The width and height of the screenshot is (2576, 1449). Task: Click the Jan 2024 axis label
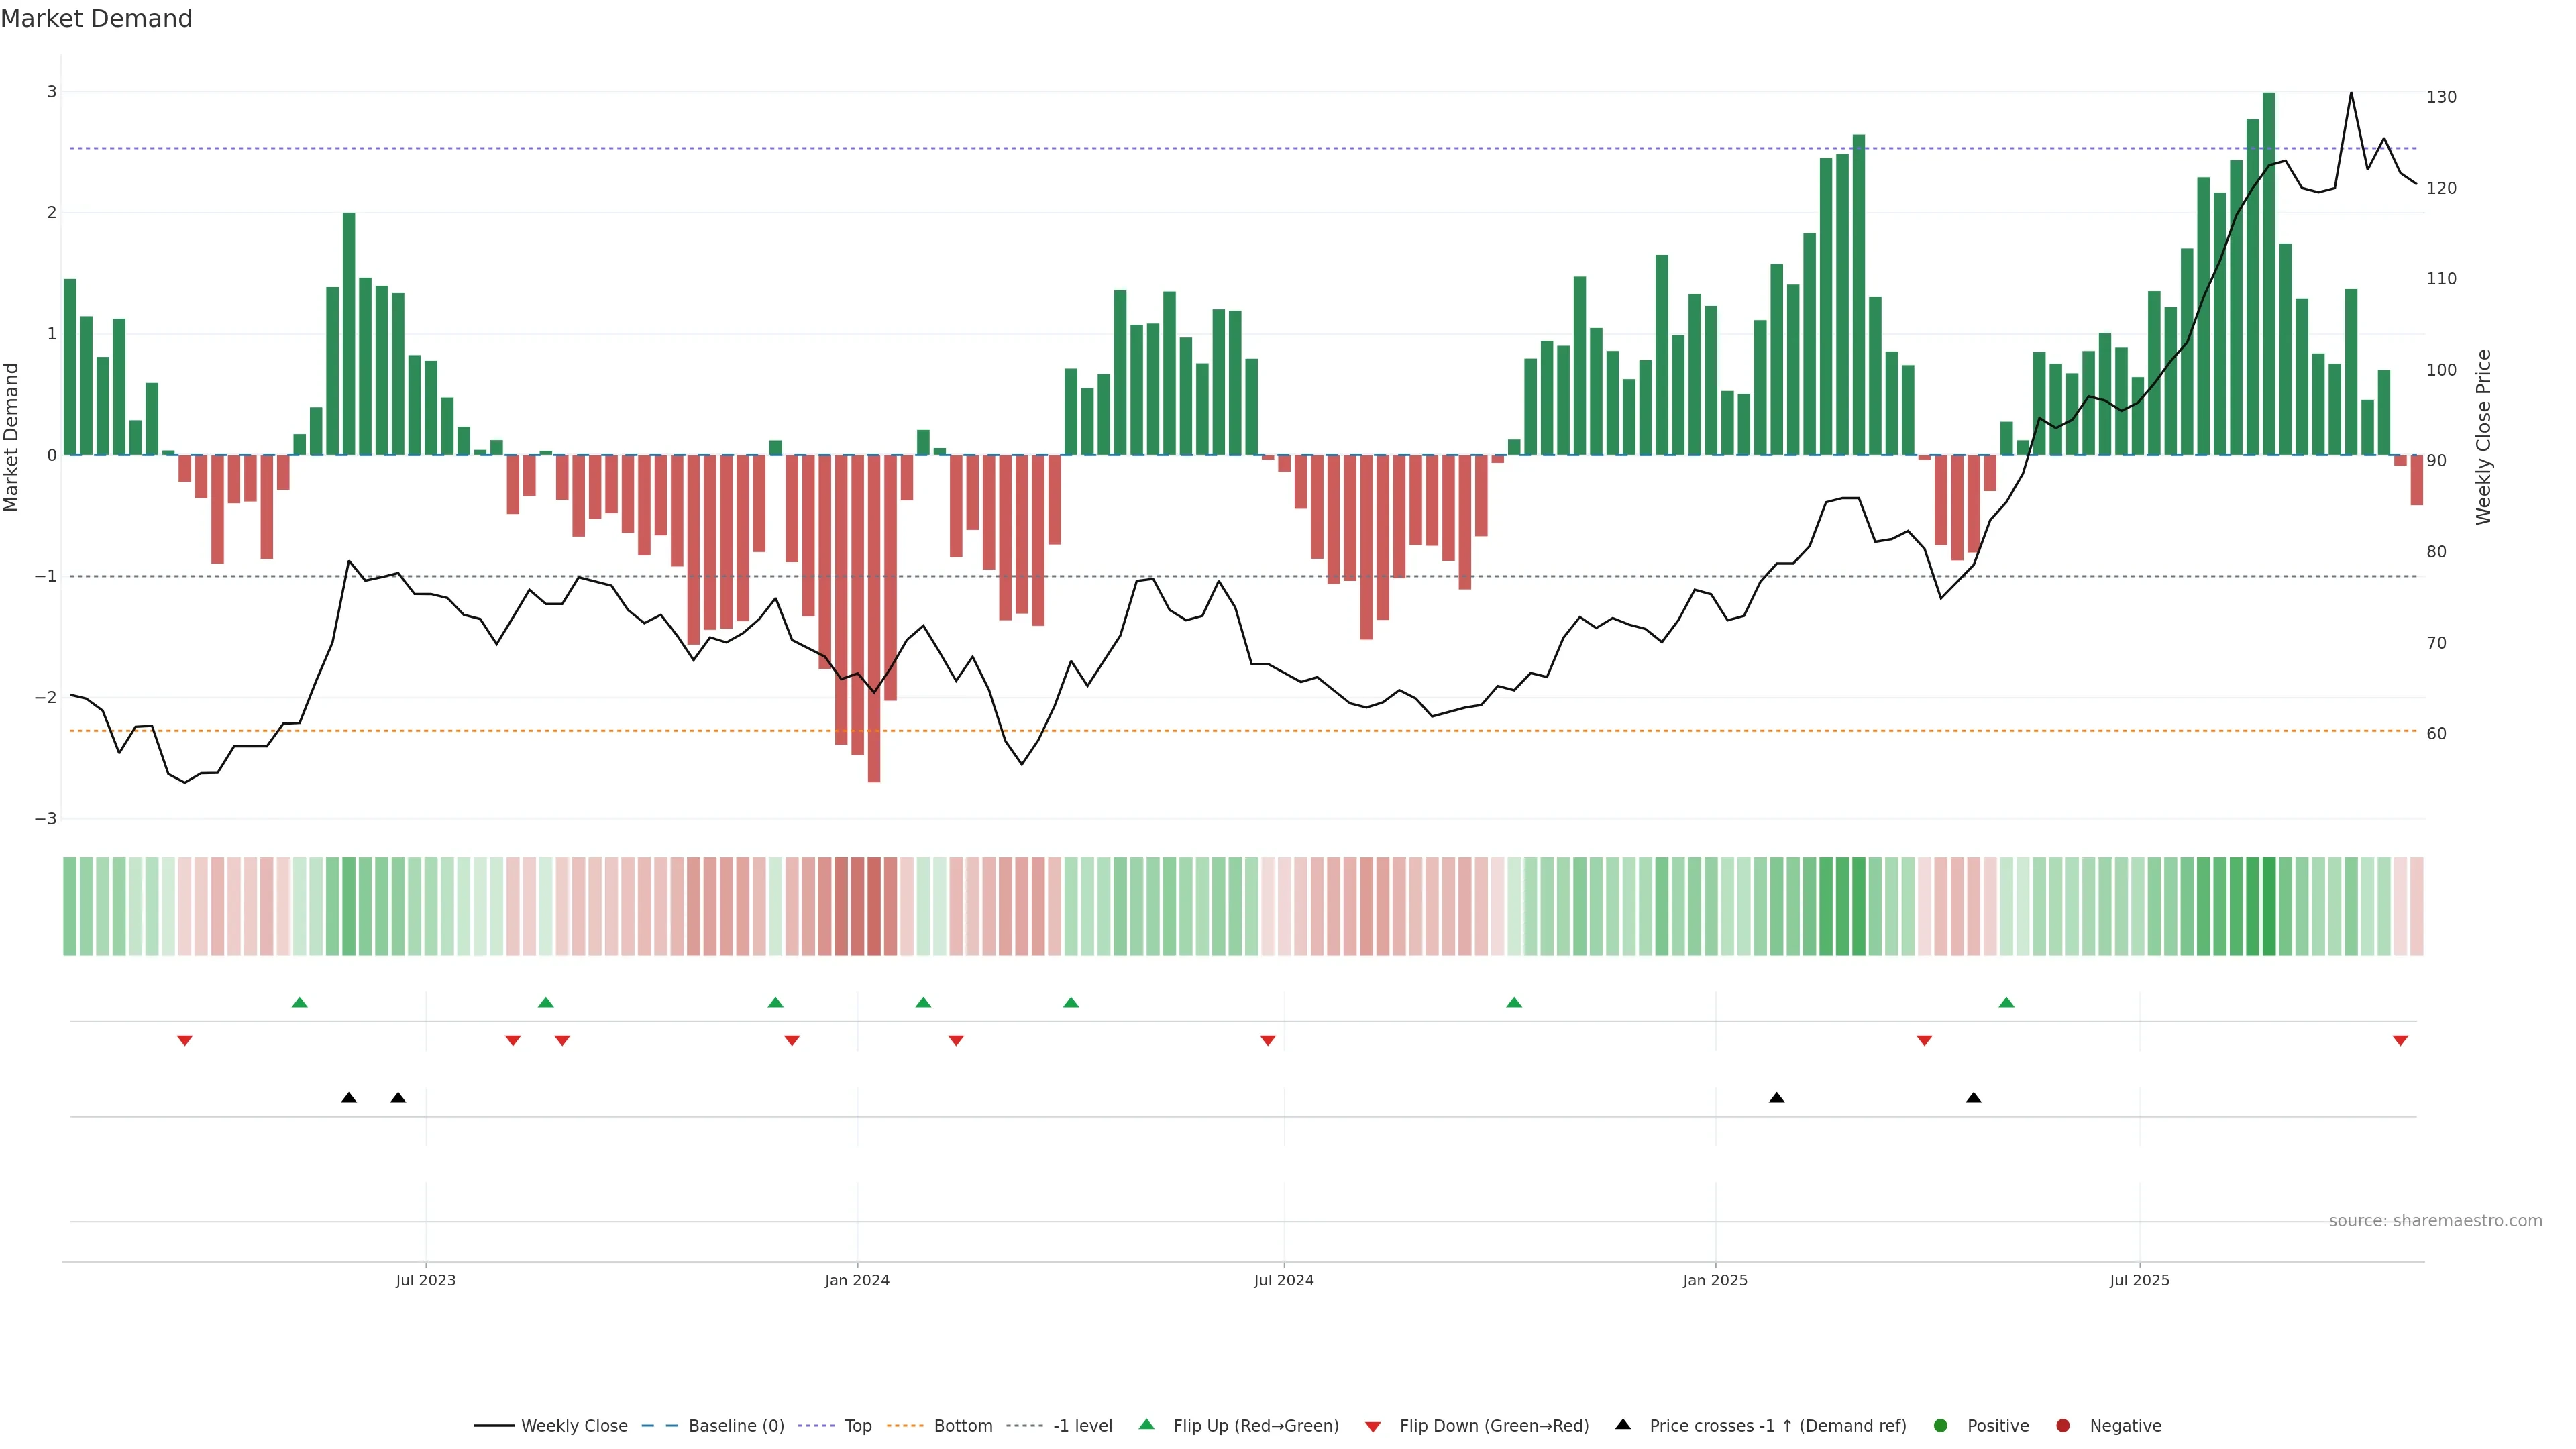tap(857, 1280)
